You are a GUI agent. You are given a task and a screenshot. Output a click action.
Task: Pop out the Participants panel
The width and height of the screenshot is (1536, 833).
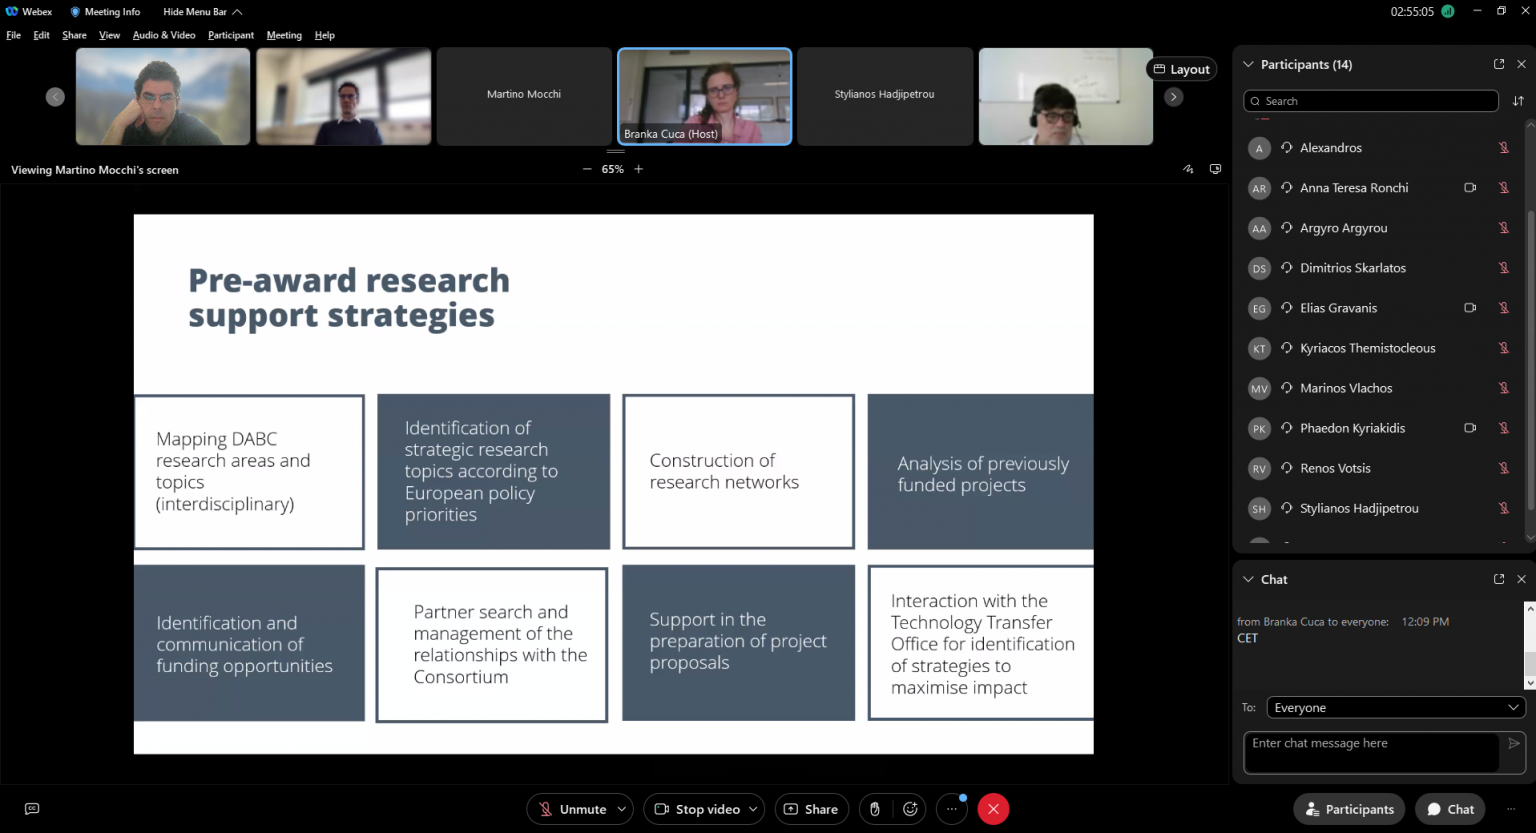tap(1499, 64)
